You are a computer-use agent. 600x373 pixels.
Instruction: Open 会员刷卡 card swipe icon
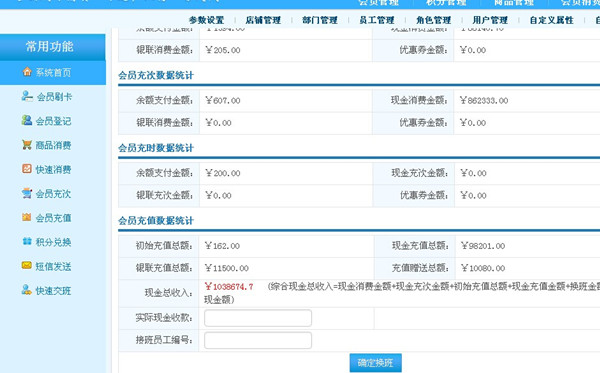tap(27, 96)
